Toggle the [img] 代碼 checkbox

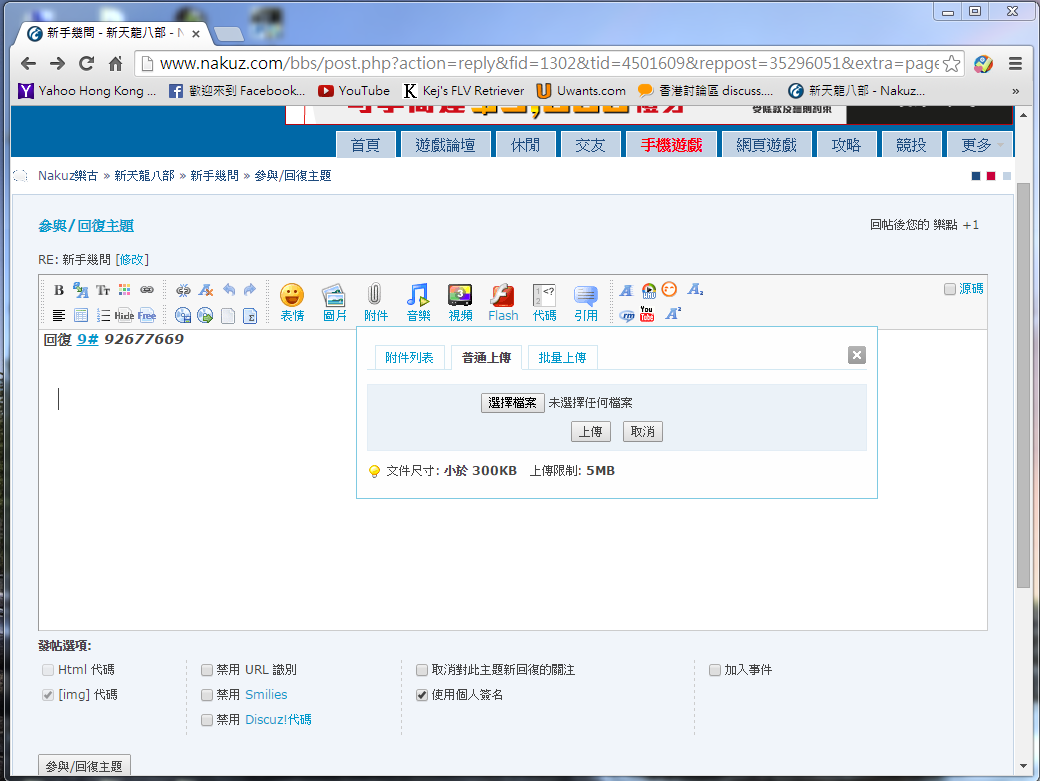[x=48, y=695]
